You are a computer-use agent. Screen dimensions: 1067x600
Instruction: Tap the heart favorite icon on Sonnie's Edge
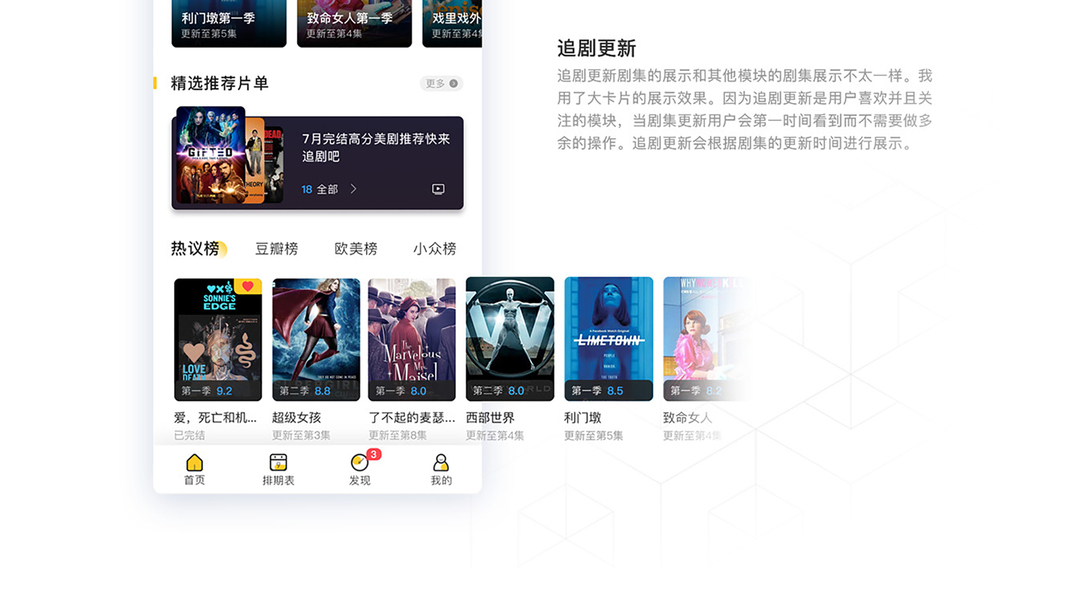click(x=248, y=286)
